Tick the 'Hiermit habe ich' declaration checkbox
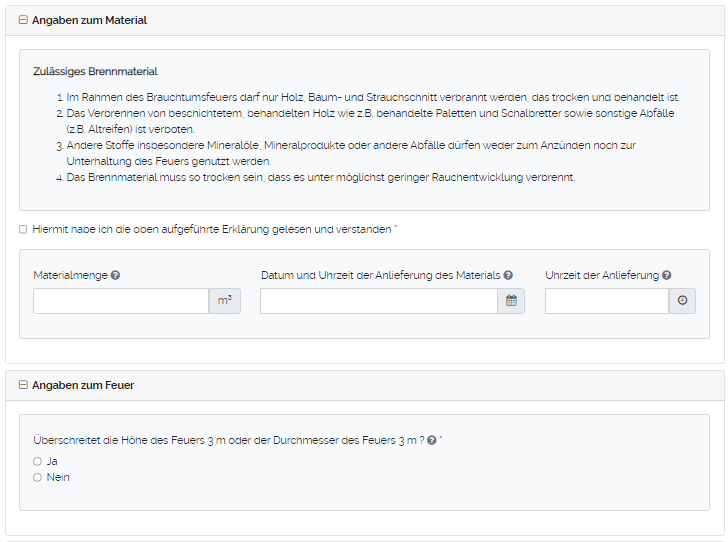The image size is (728, 542). (23, 229)
